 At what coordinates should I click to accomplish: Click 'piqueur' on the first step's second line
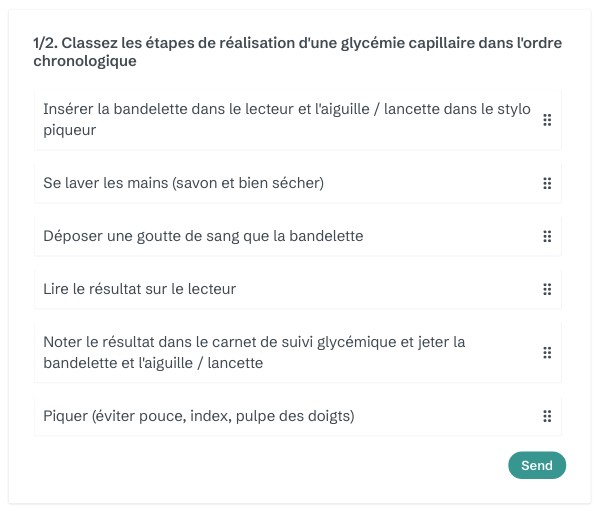tap(70, 130)
